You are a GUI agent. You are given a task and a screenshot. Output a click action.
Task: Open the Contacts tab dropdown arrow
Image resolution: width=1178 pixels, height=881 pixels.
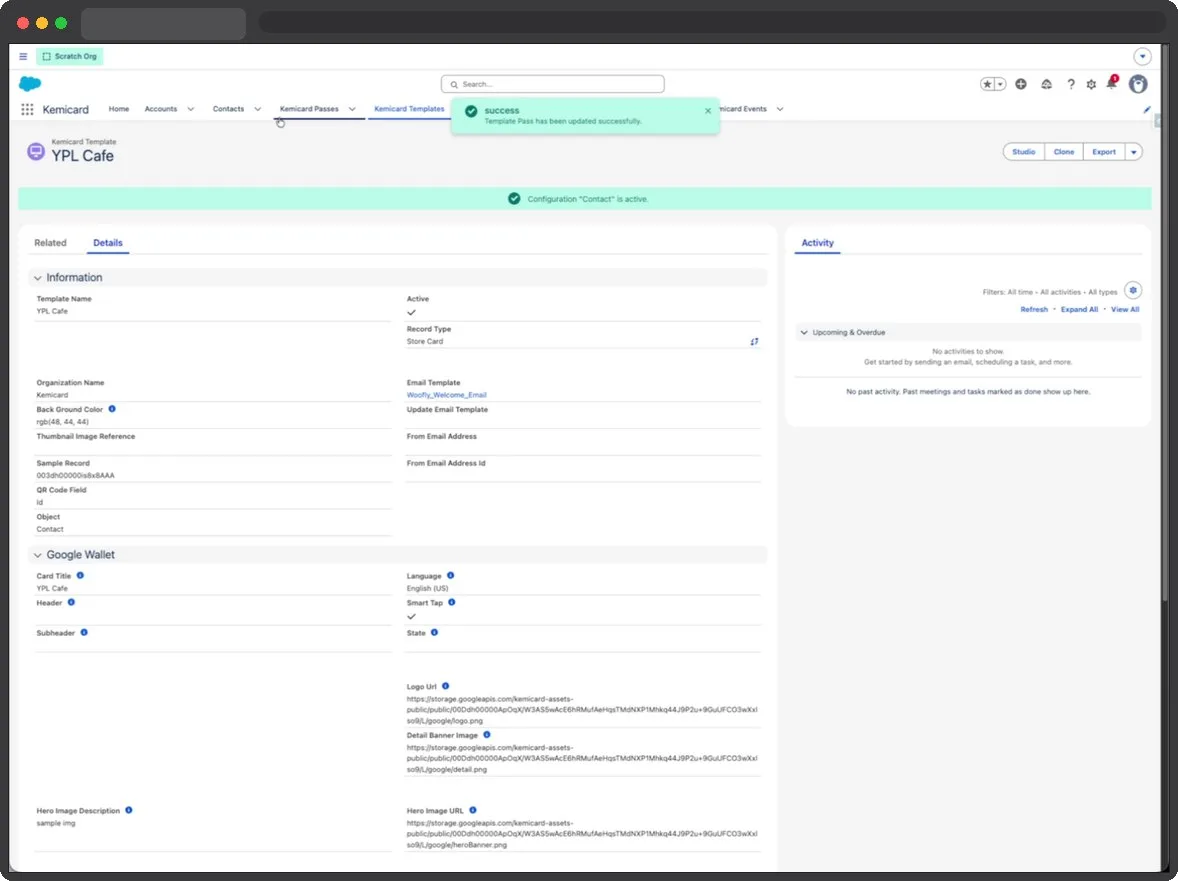coord(257,110)
